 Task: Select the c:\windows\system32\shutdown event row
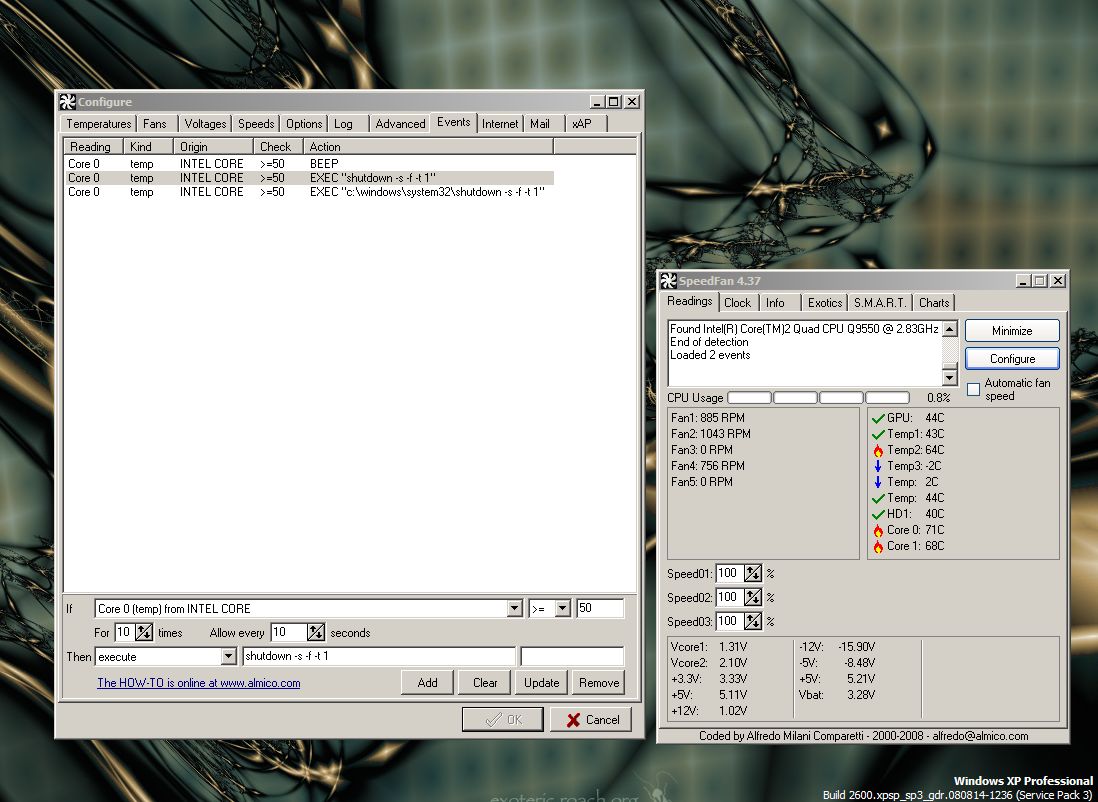tap(310, 192)
